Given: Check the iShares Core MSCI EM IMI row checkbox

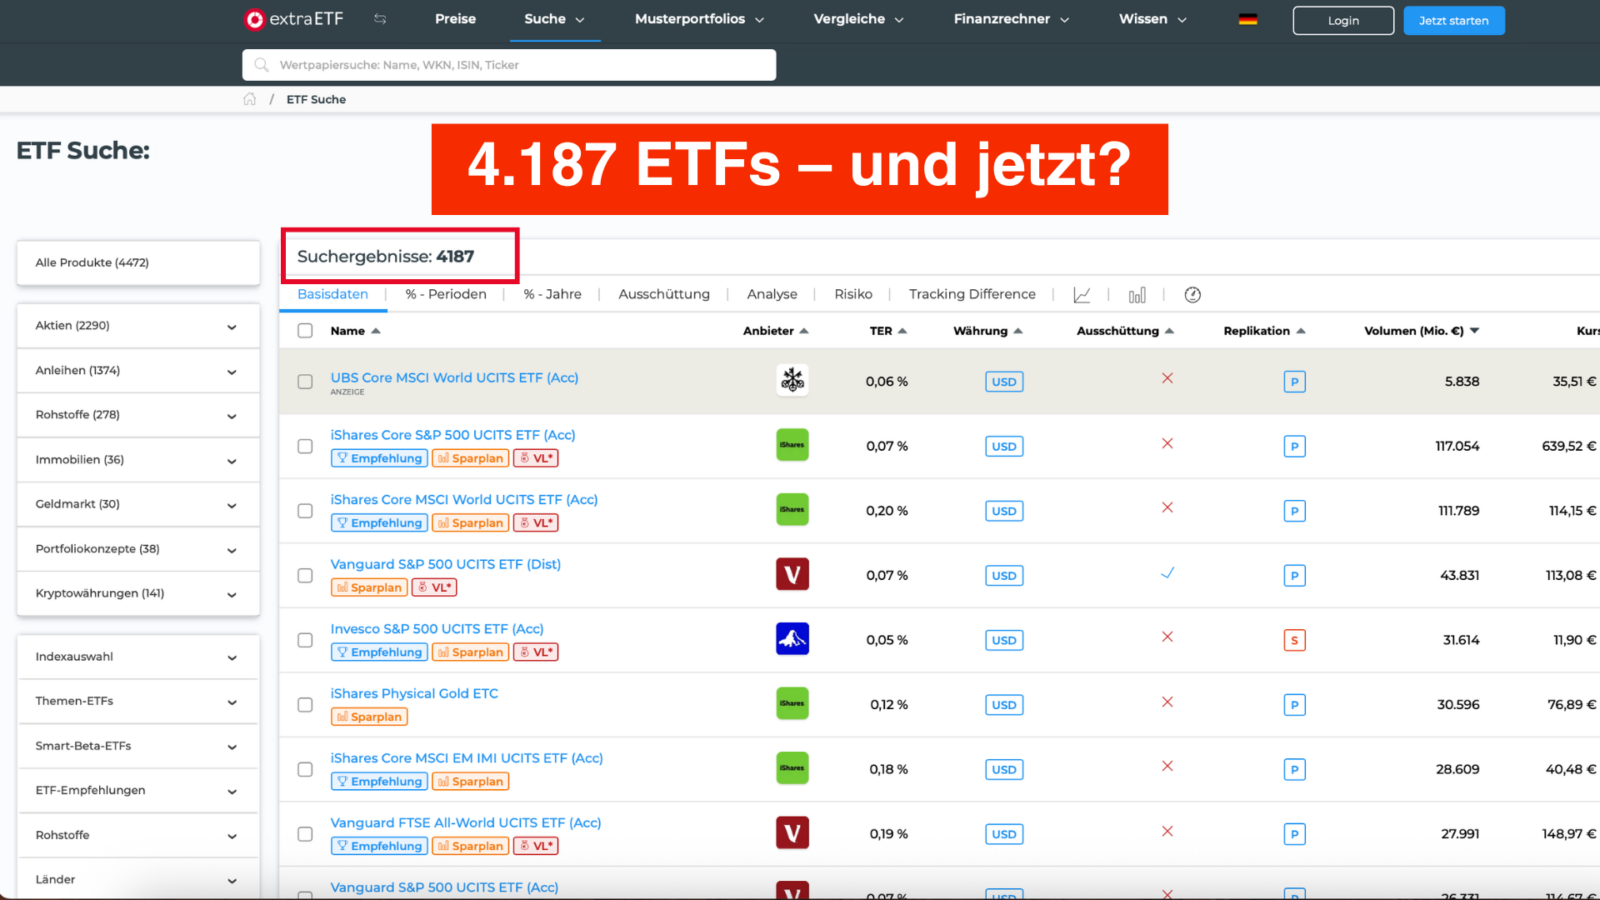Looking at the screenshot, I should click(305, 769).
